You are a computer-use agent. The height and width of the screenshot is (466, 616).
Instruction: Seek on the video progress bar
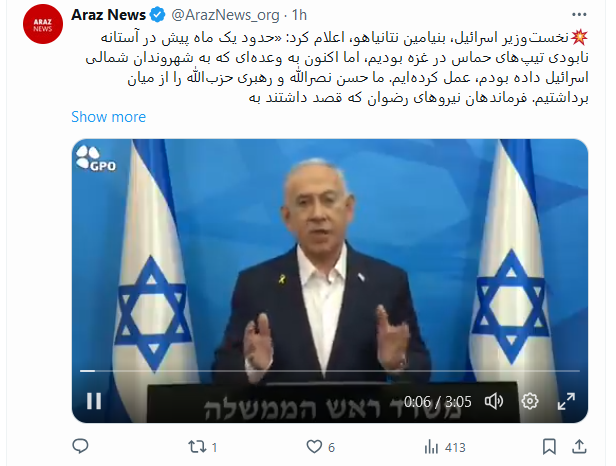coord(330,371)
